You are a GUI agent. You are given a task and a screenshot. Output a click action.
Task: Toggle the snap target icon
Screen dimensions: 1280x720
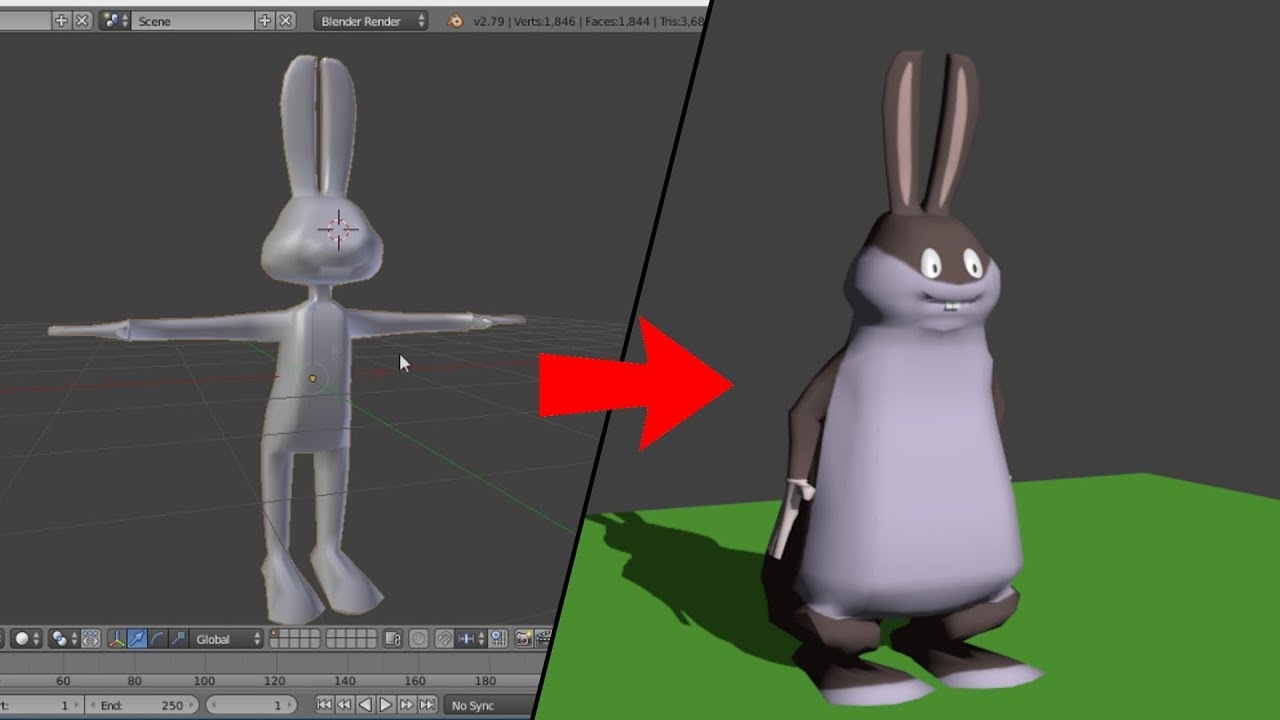pyautogui.click(x=498, y=638)
